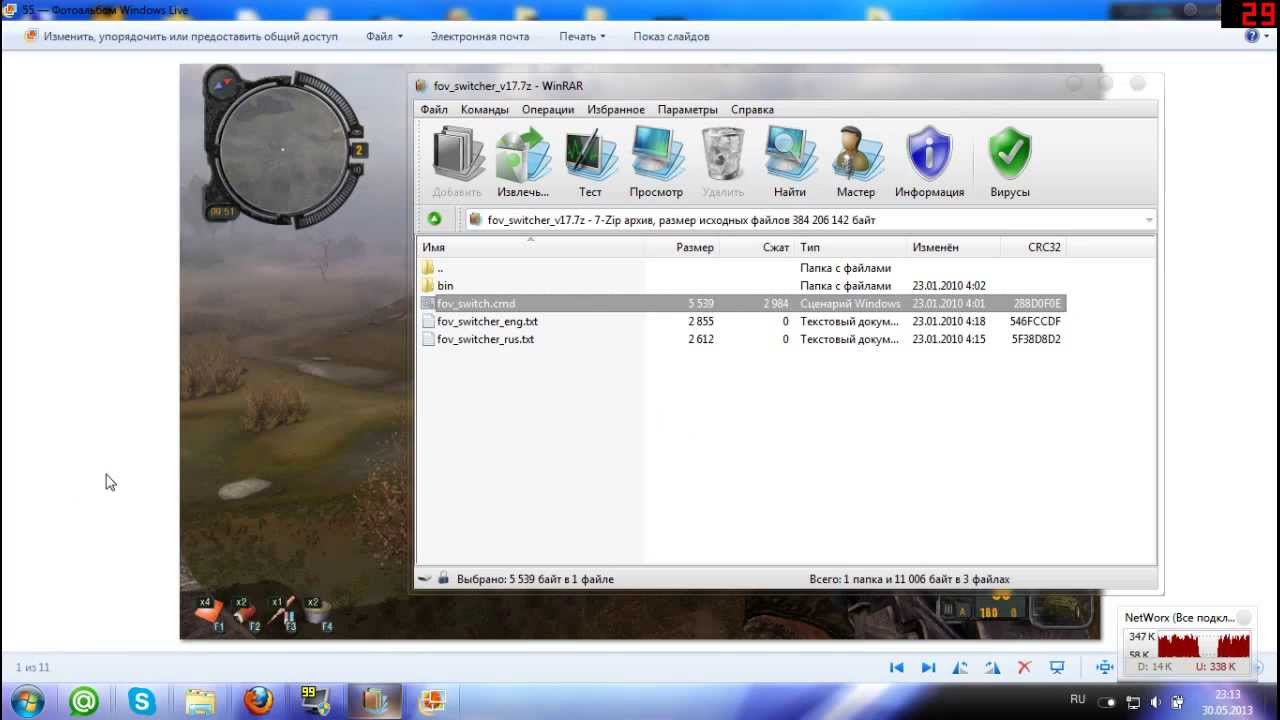Open Skype from the taskbar
The width and height of the screenshot is (1280, 720).
point(142,702)
